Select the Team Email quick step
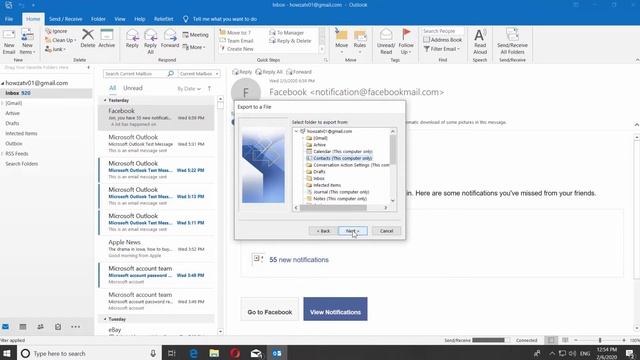640x360 pixels. coord(237,41)
